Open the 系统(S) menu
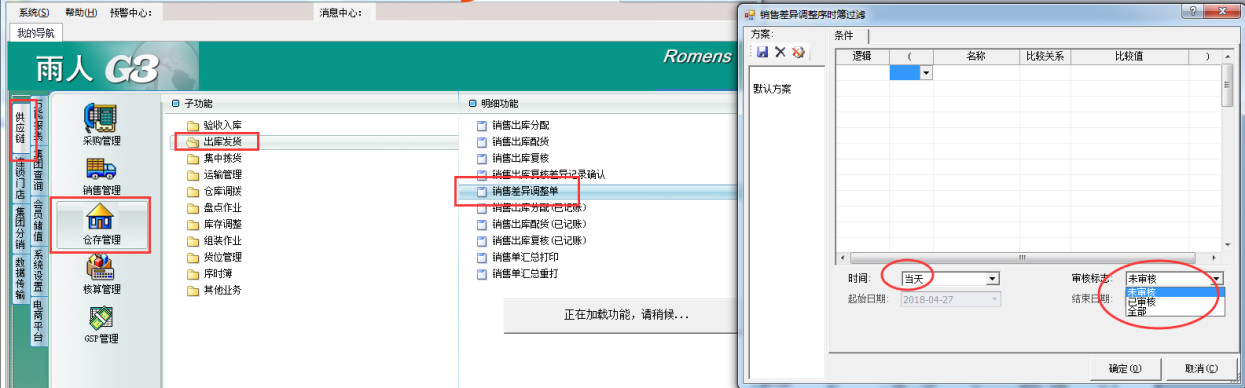1245x388 pixels. point(33,13)
